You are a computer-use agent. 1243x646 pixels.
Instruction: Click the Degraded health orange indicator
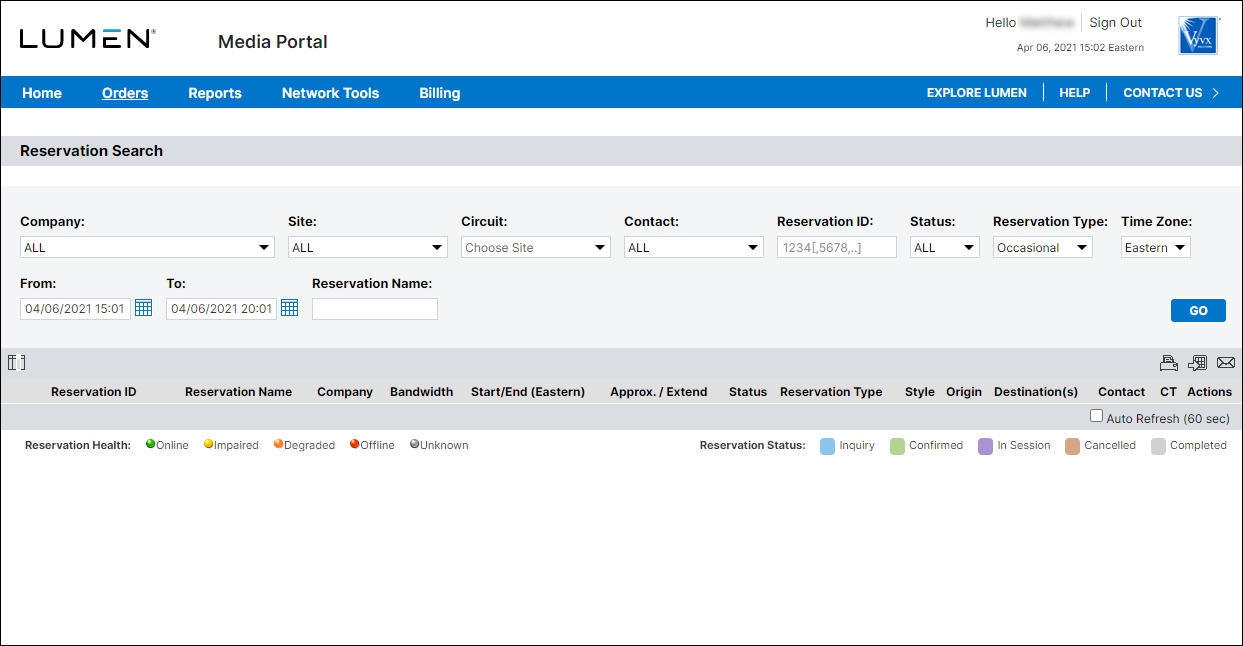point(278,444)
